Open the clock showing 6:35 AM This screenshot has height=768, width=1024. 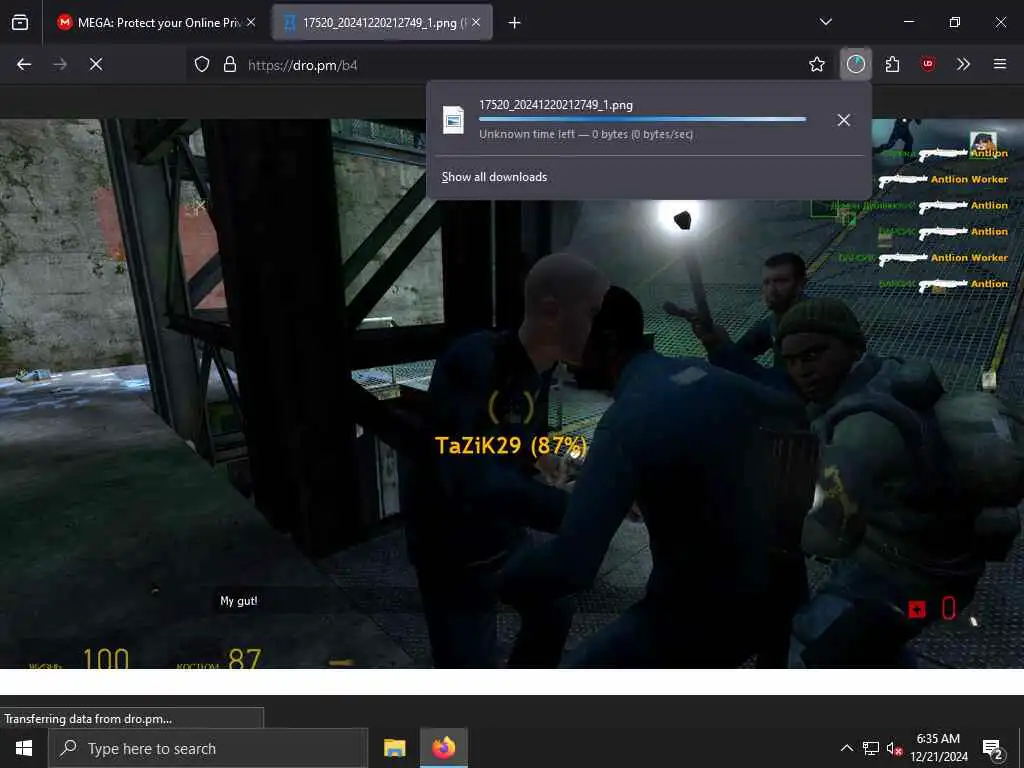coord(938,748)
